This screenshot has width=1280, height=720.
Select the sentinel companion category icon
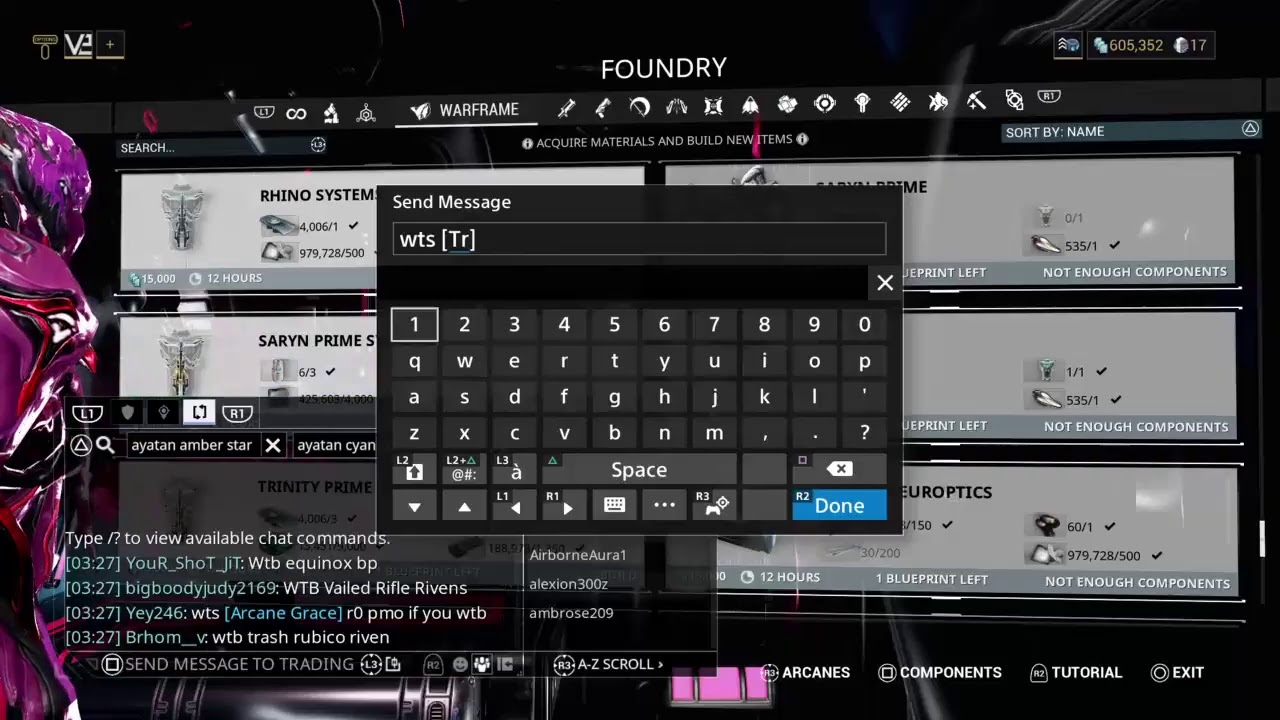[x=713, y=106]
